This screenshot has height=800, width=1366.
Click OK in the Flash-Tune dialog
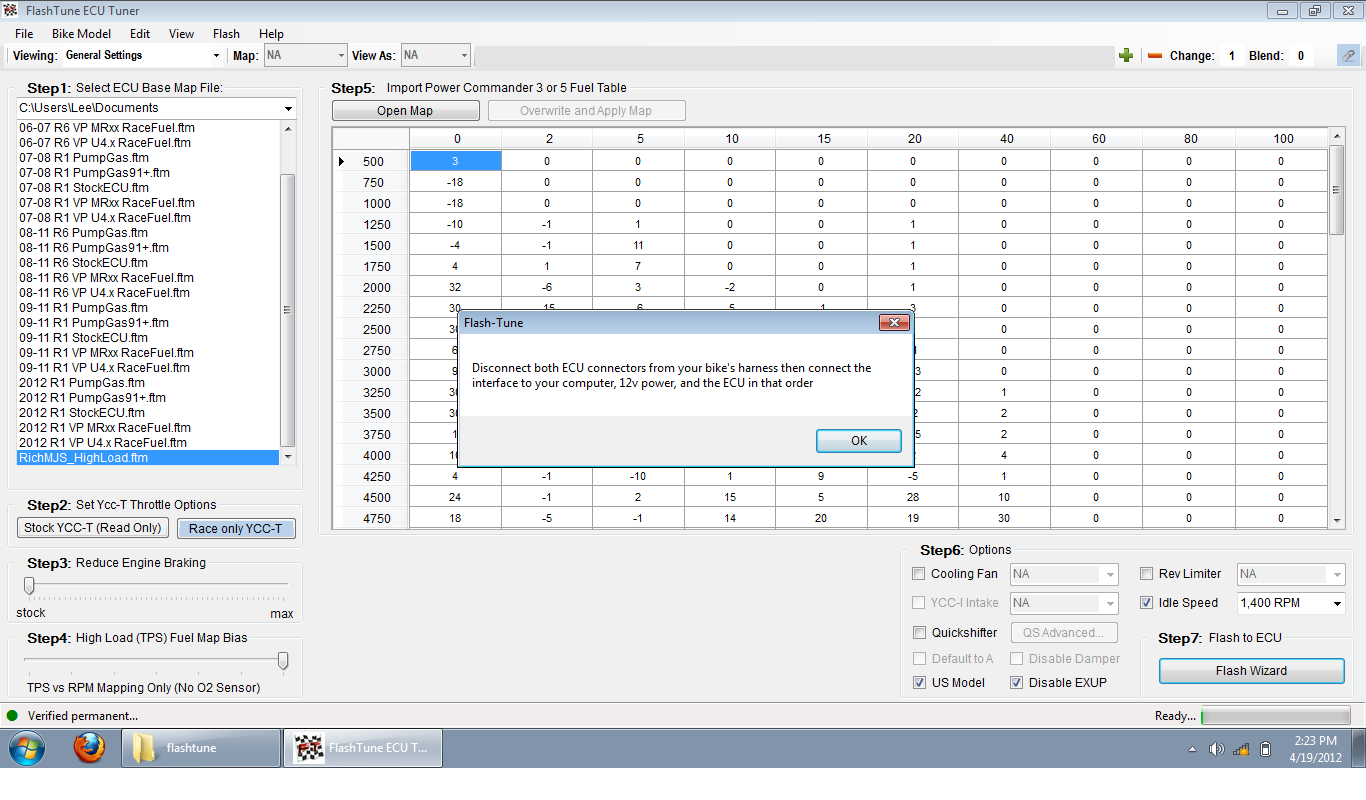point(859,441)
